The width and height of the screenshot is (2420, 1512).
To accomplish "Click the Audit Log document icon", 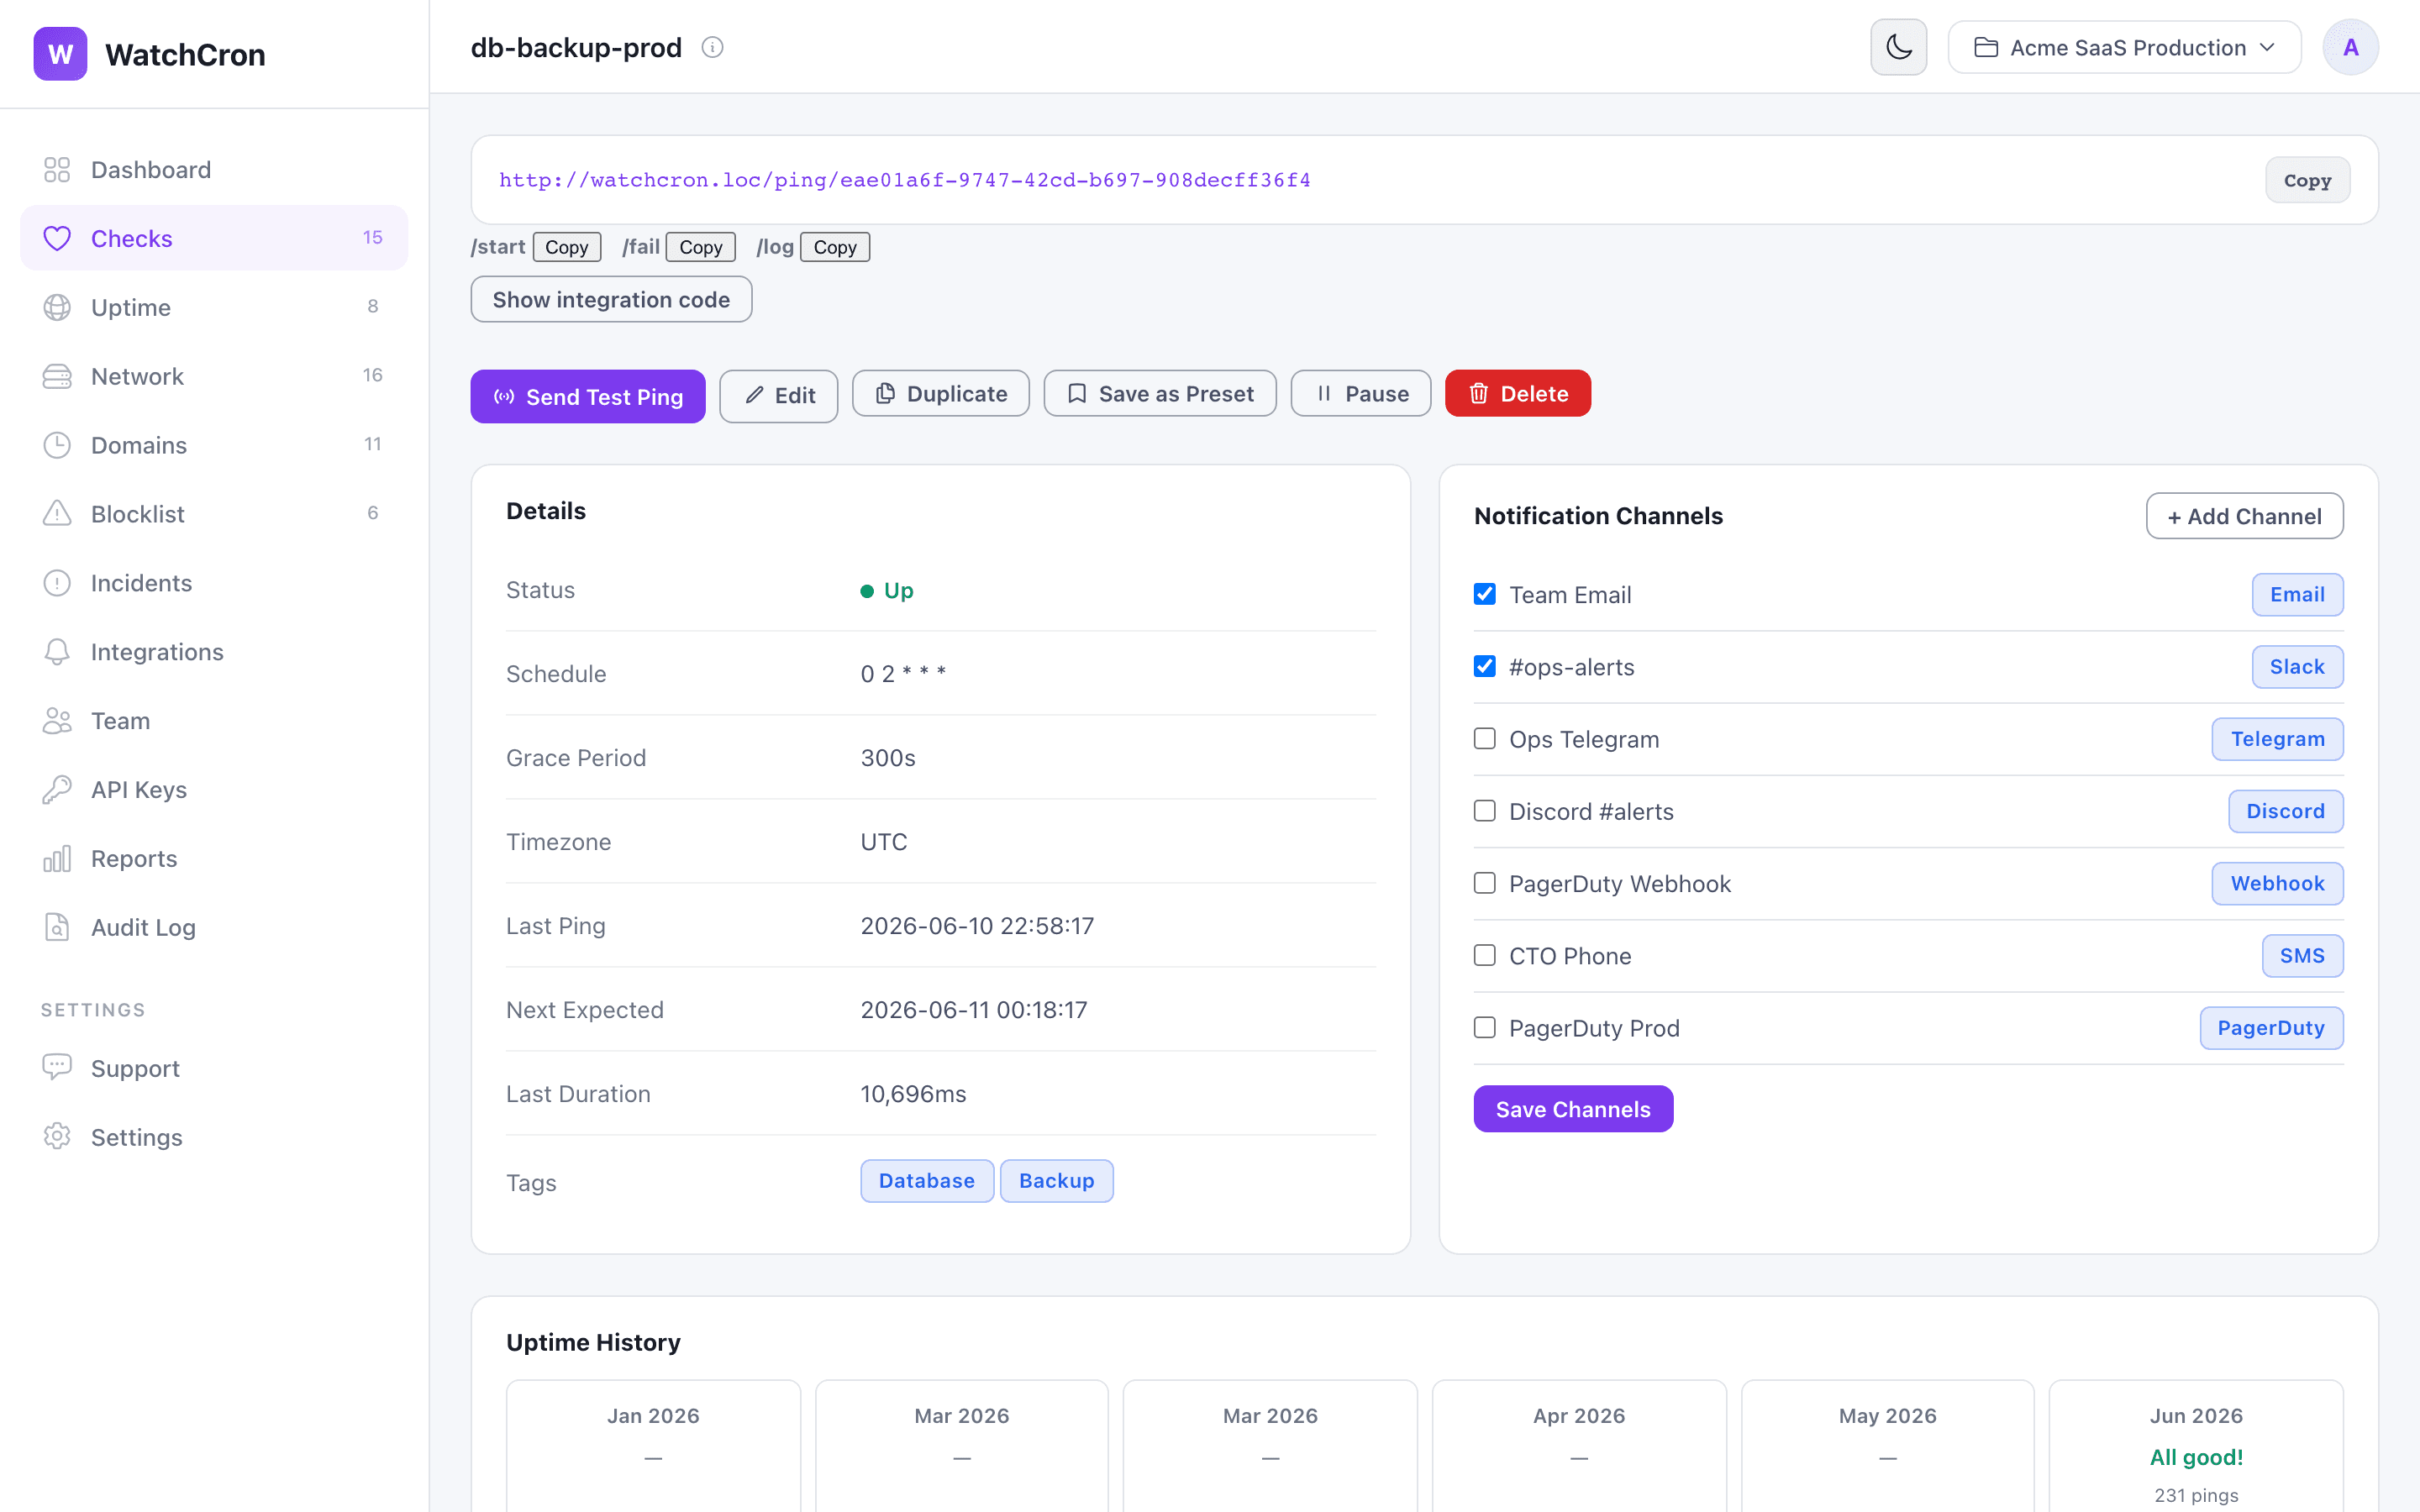I will (57, 928).
